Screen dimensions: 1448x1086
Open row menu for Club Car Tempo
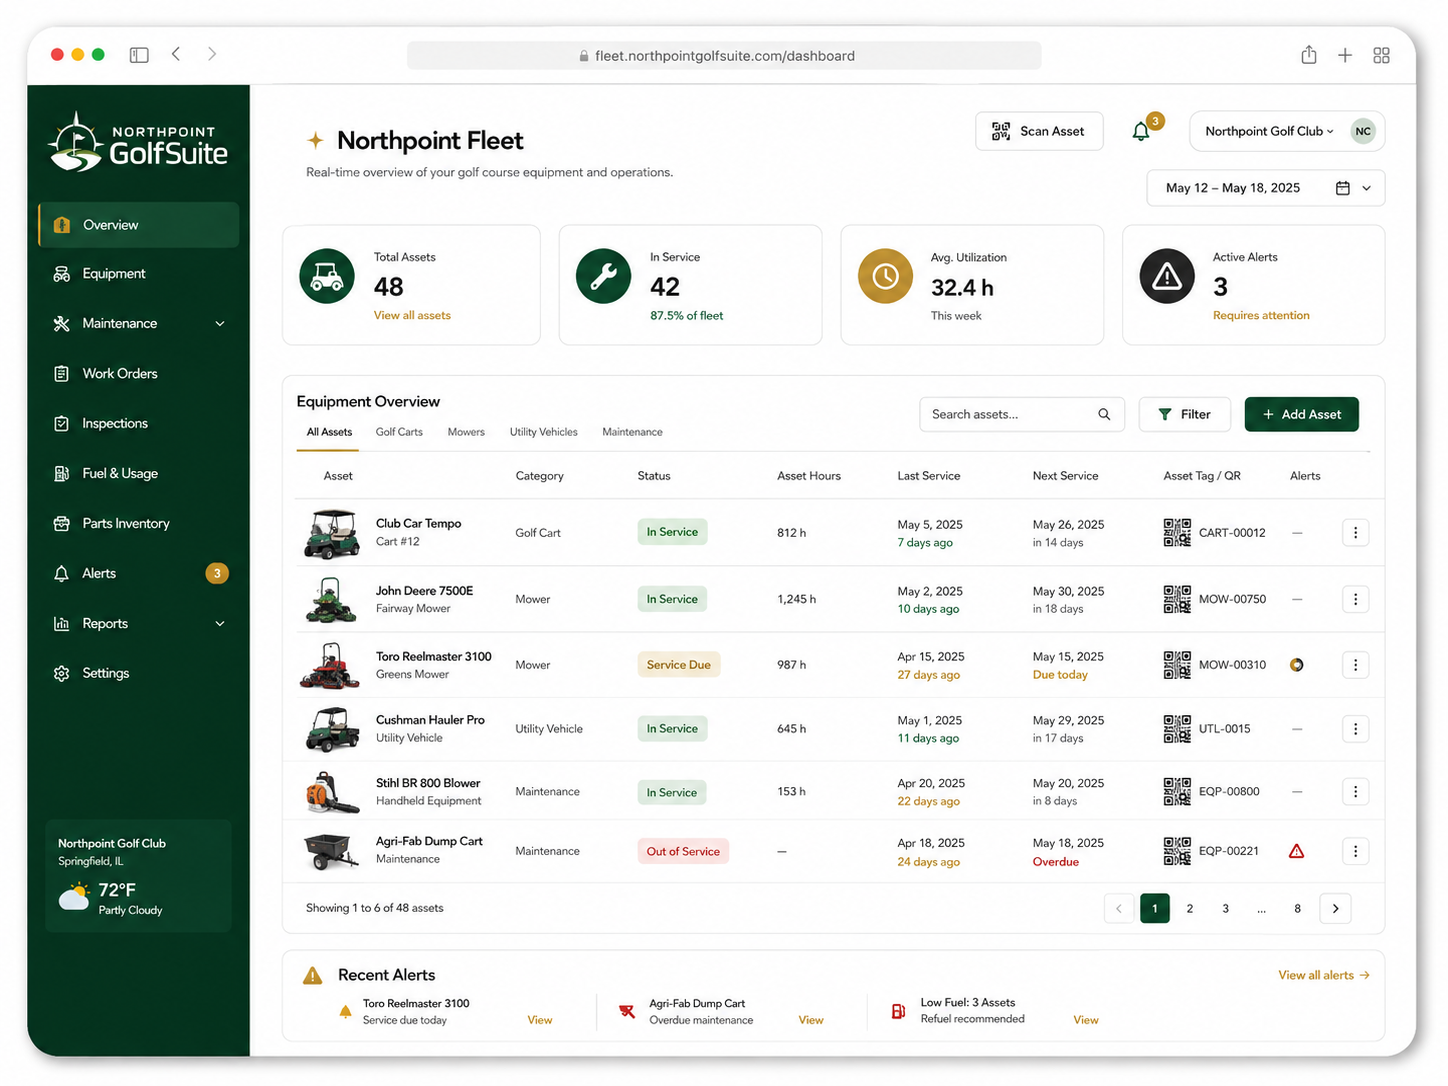[x=1355, y=533]
